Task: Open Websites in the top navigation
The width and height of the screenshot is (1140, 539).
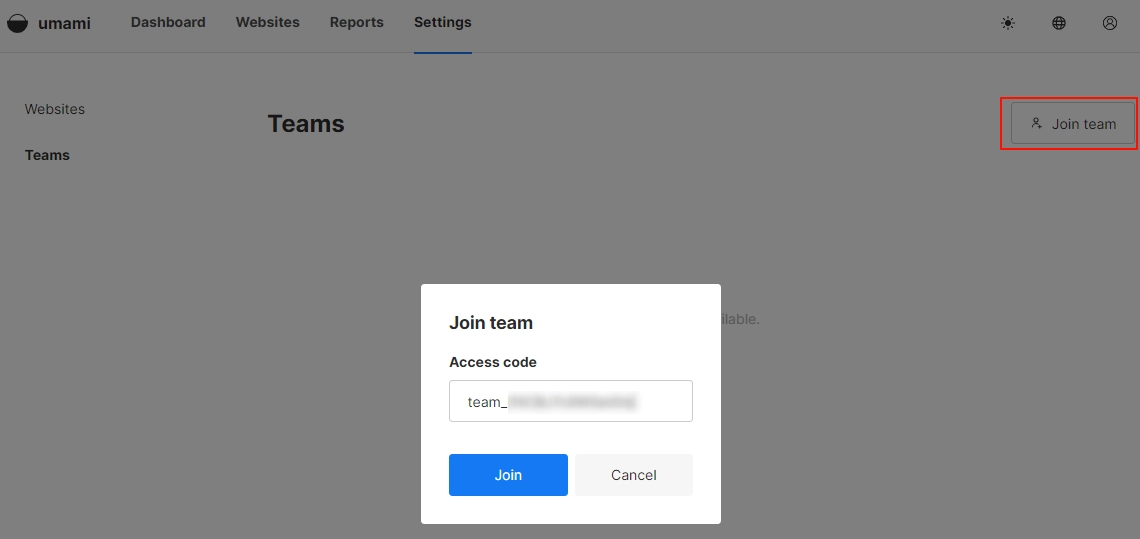Action: point(268,22)
